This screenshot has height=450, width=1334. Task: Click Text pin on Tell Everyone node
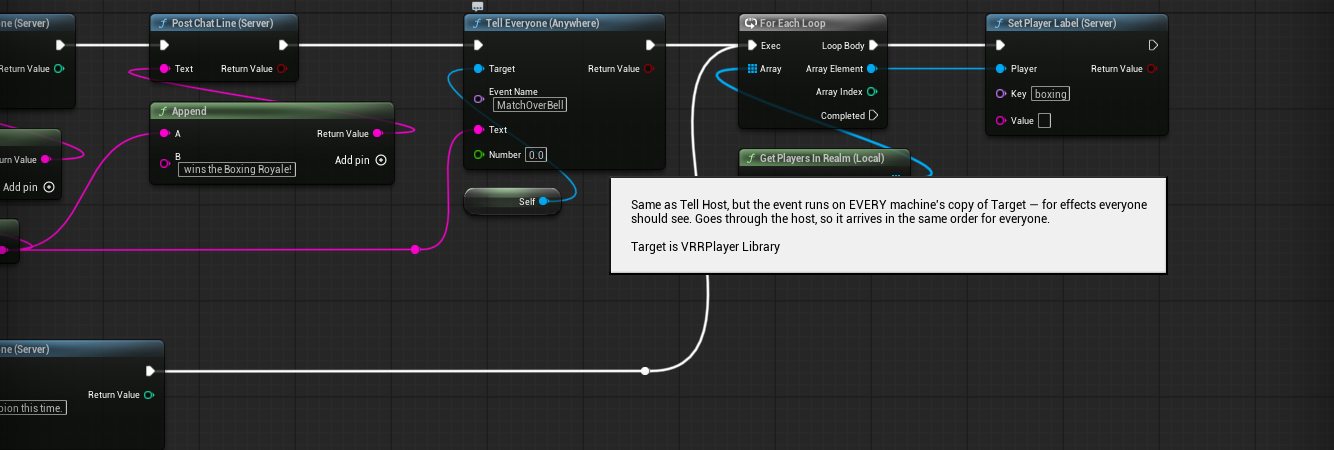click(x=478, y=130)
